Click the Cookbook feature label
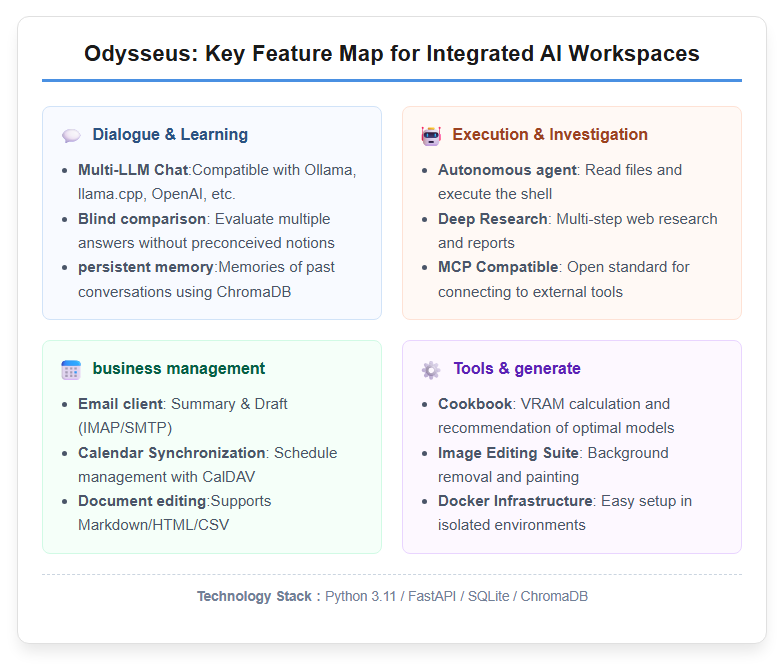The image size is (784, 671). [x=474, y=404]
